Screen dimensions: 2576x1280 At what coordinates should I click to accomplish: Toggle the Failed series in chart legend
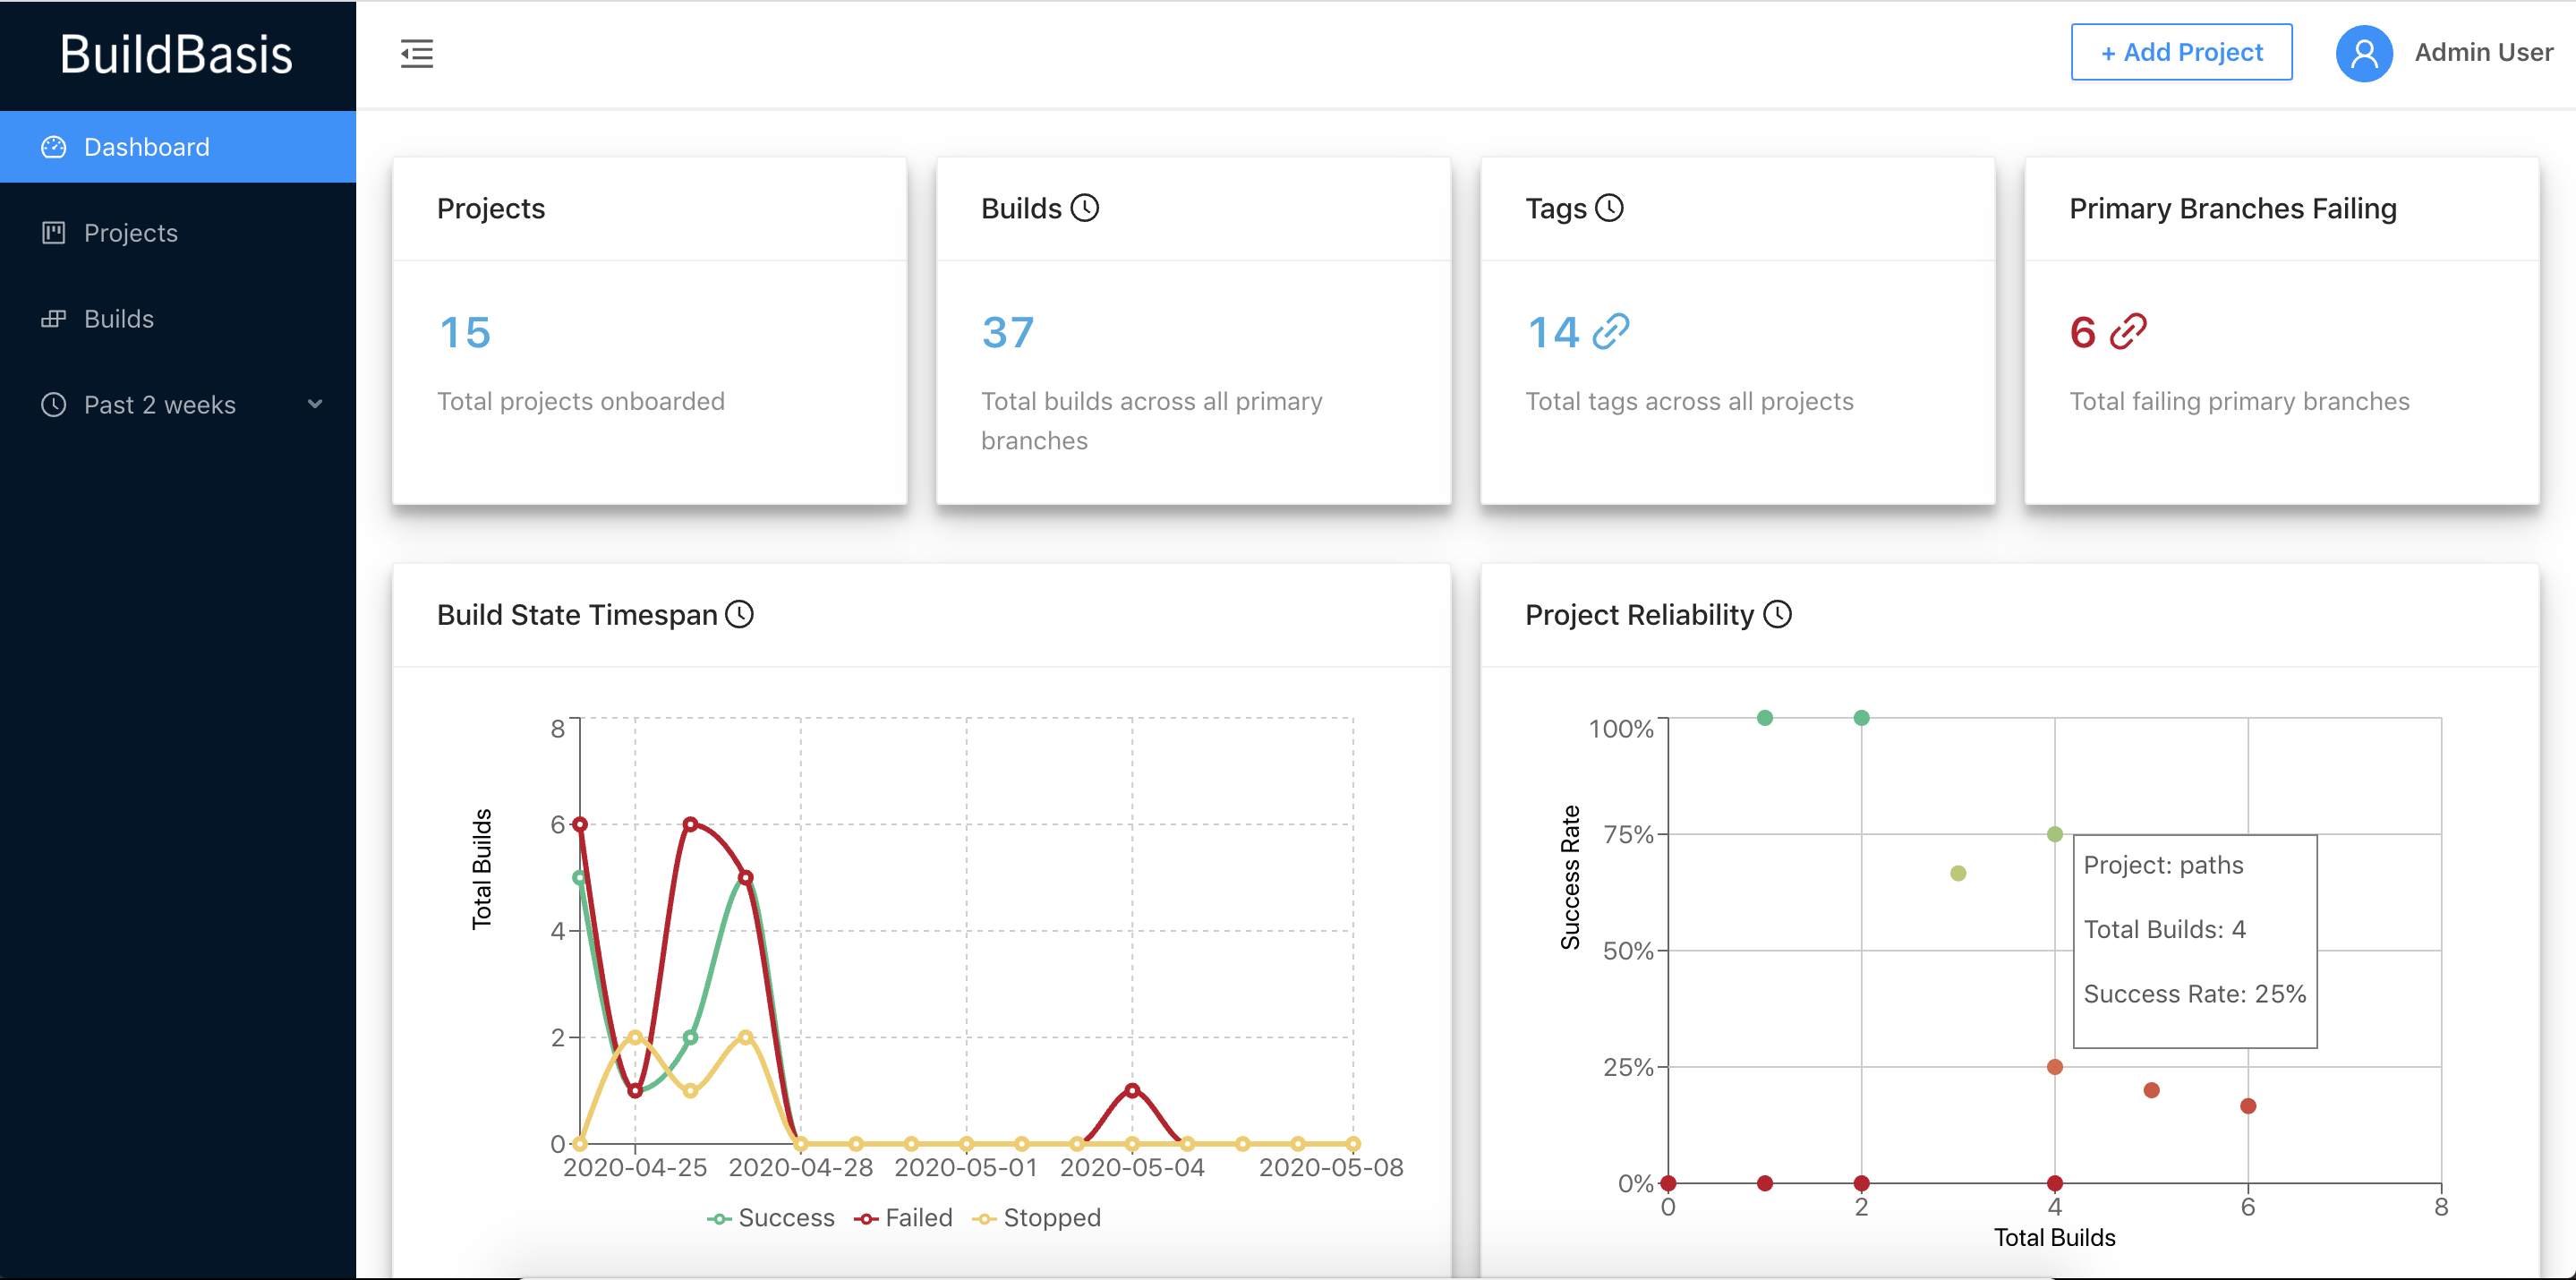904,1218
